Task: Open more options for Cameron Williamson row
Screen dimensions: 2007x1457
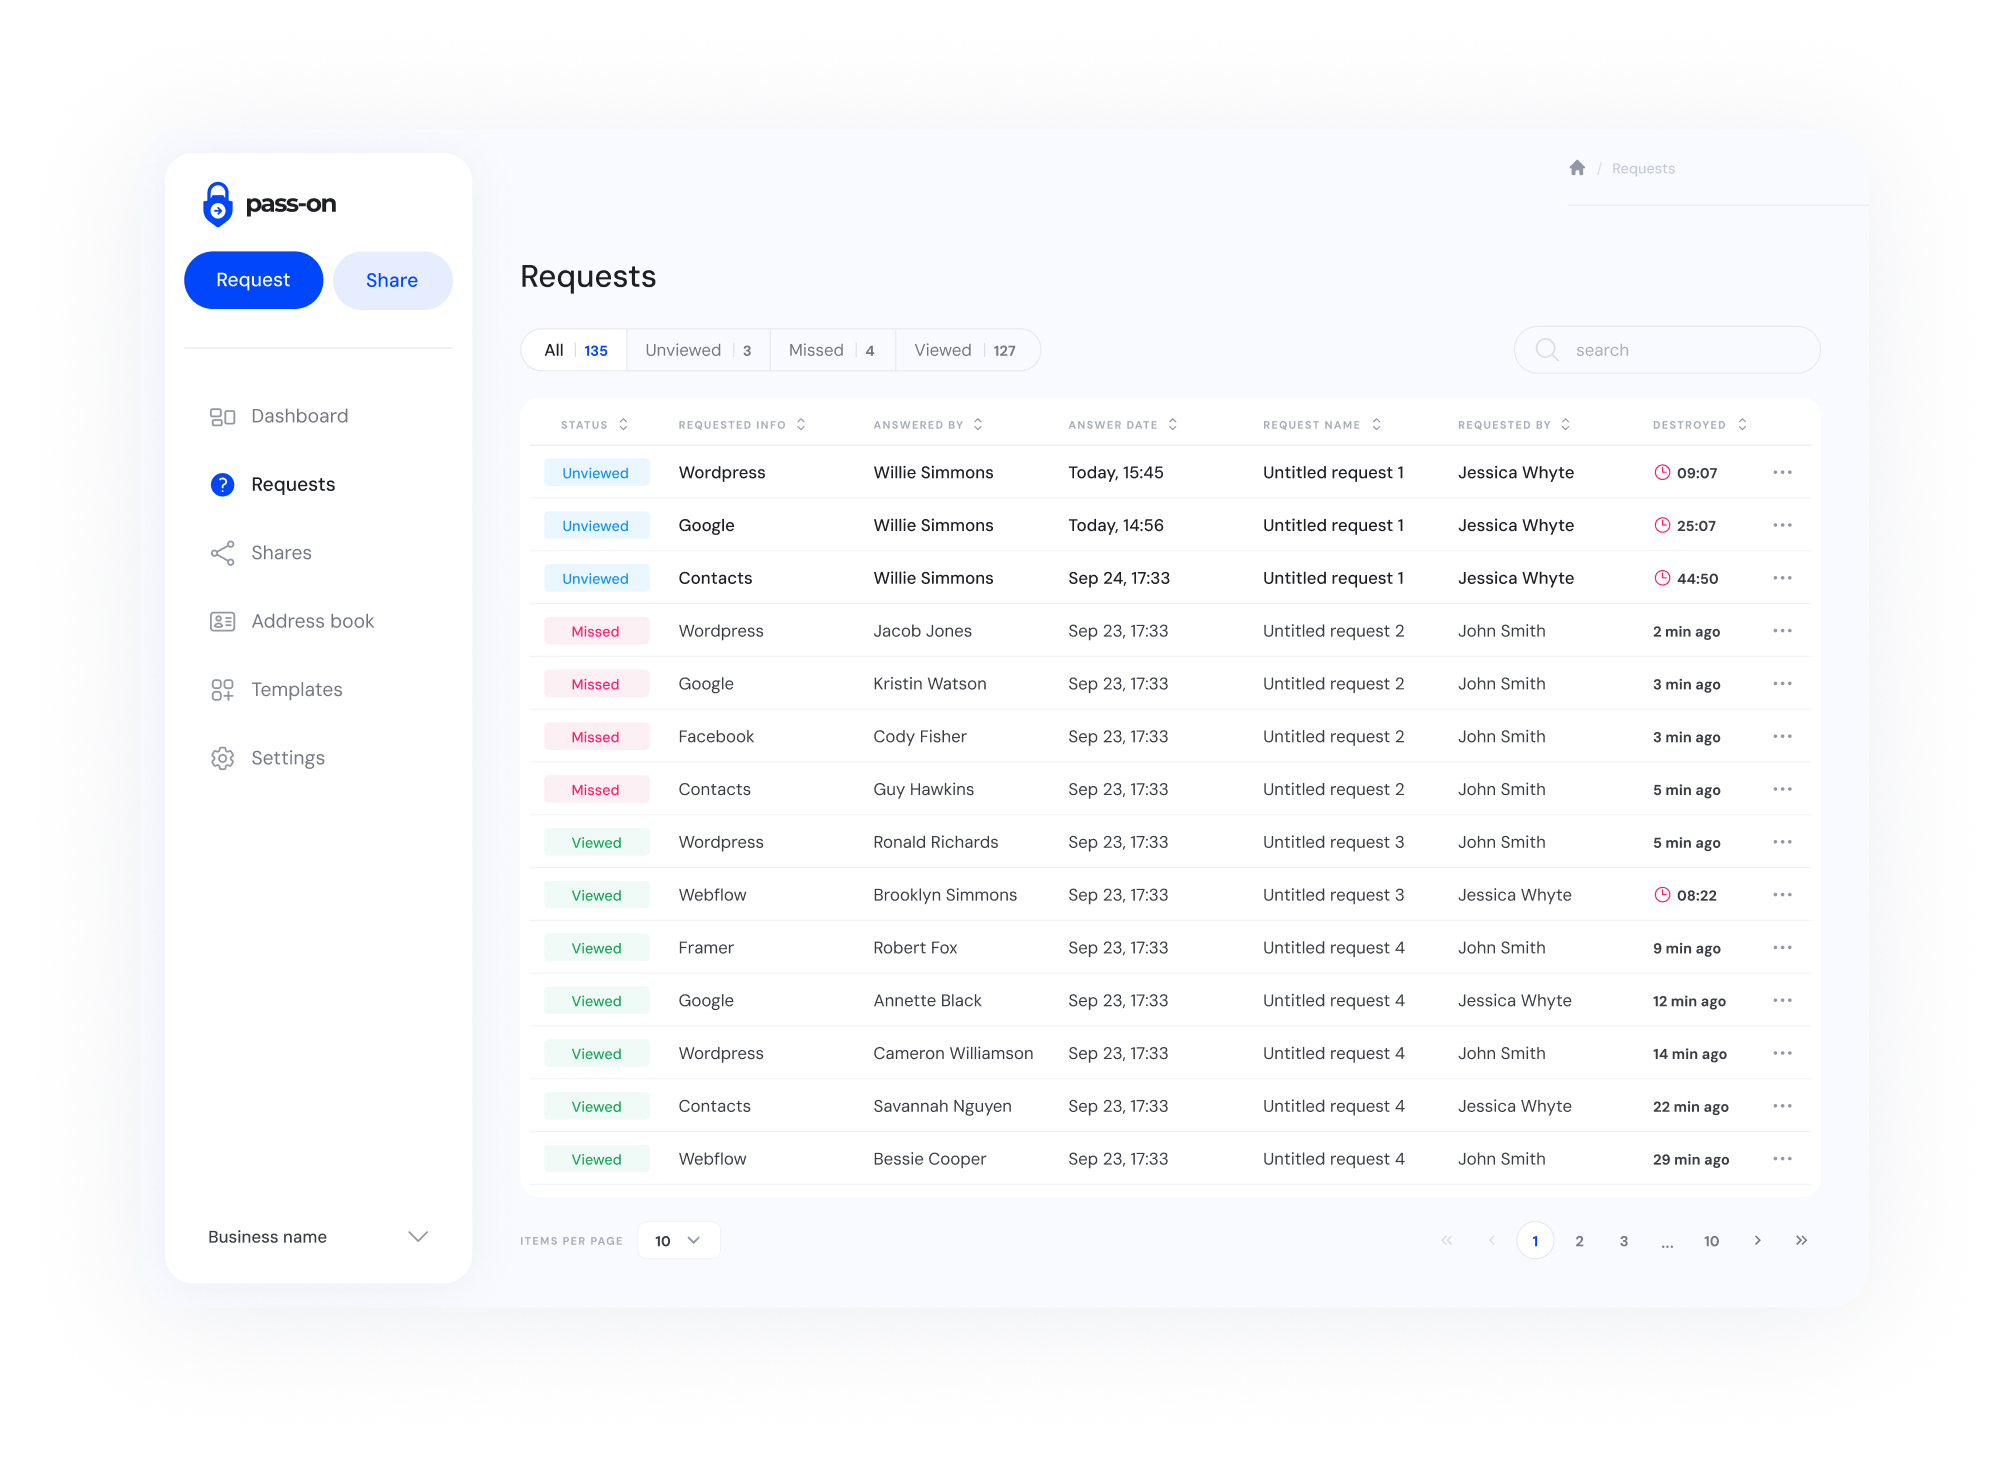Action: [1782, 1053]
